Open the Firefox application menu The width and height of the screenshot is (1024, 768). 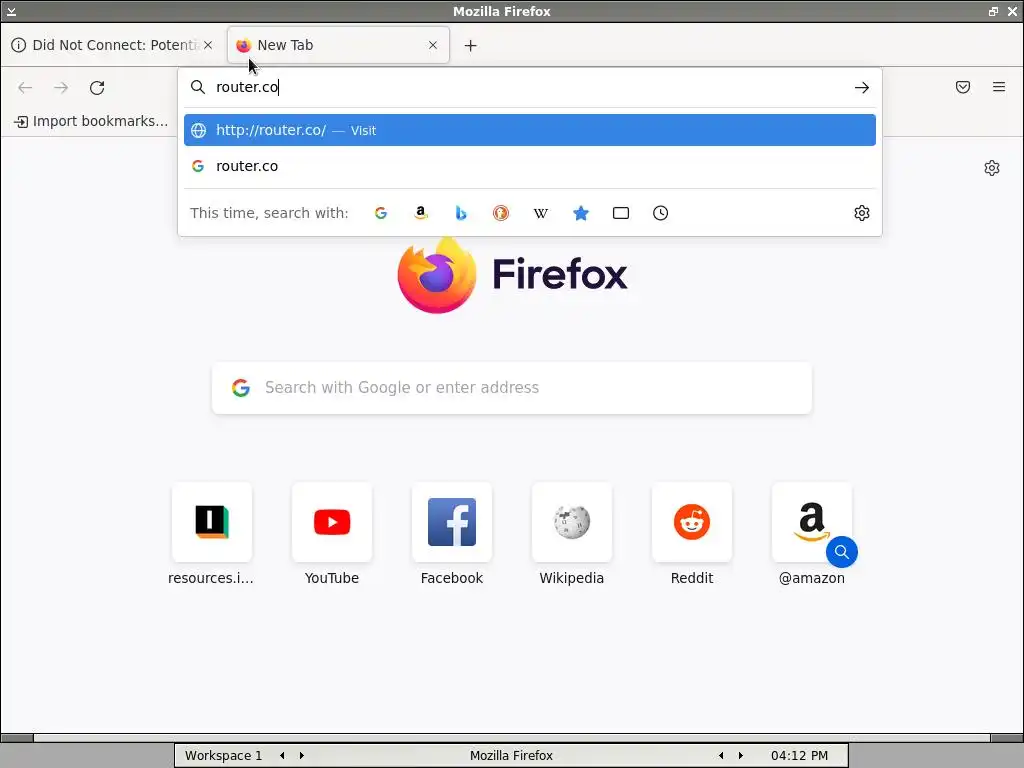(999, 87)
